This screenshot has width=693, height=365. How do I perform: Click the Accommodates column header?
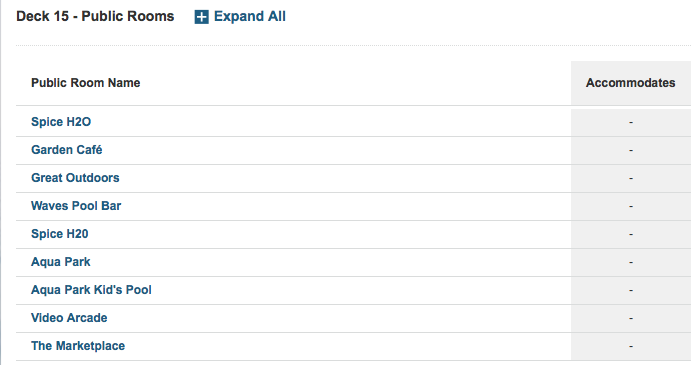(x=631, y=83)
